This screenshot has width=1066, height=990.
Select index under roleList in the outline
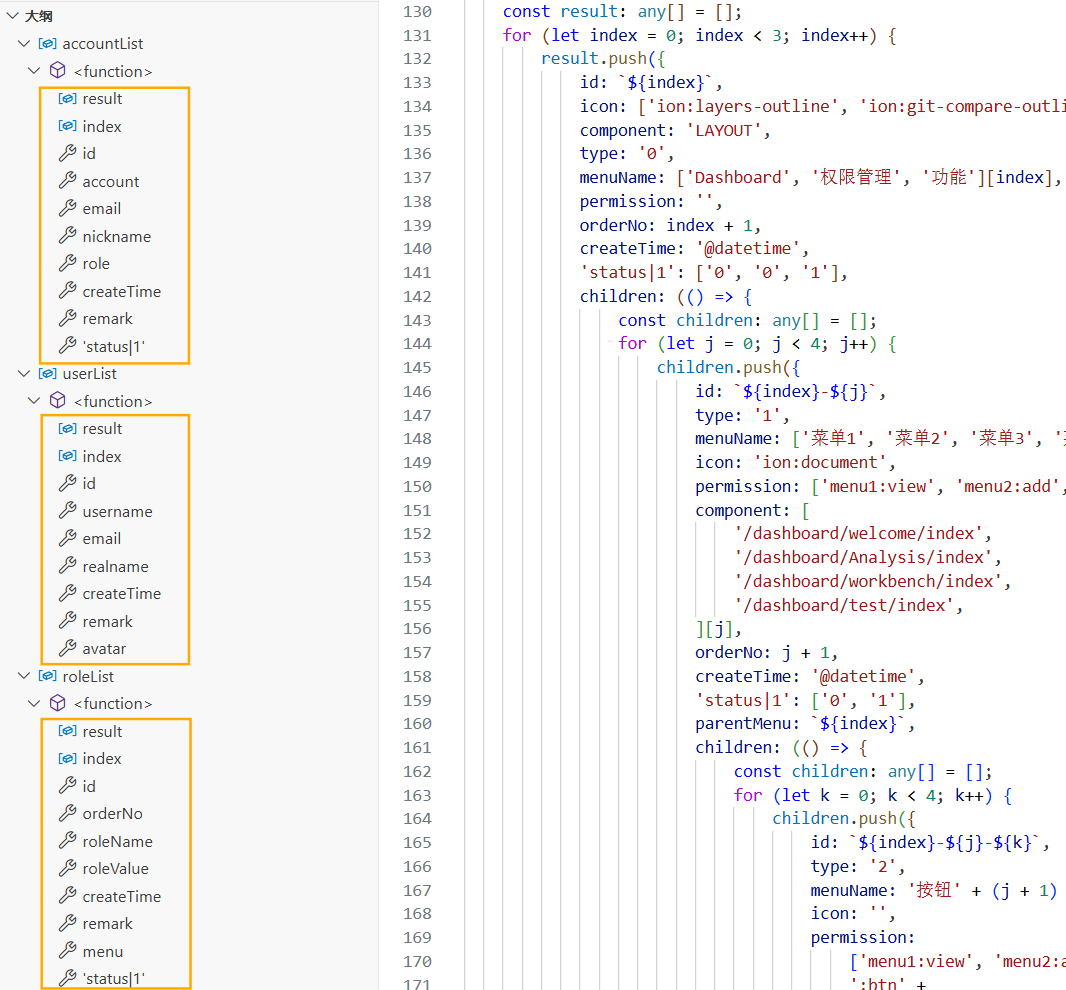click(x=102, y=758)
